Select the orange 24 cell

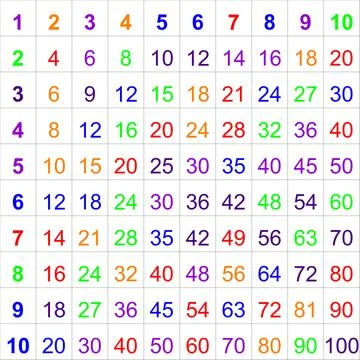(x=198, y=130)
